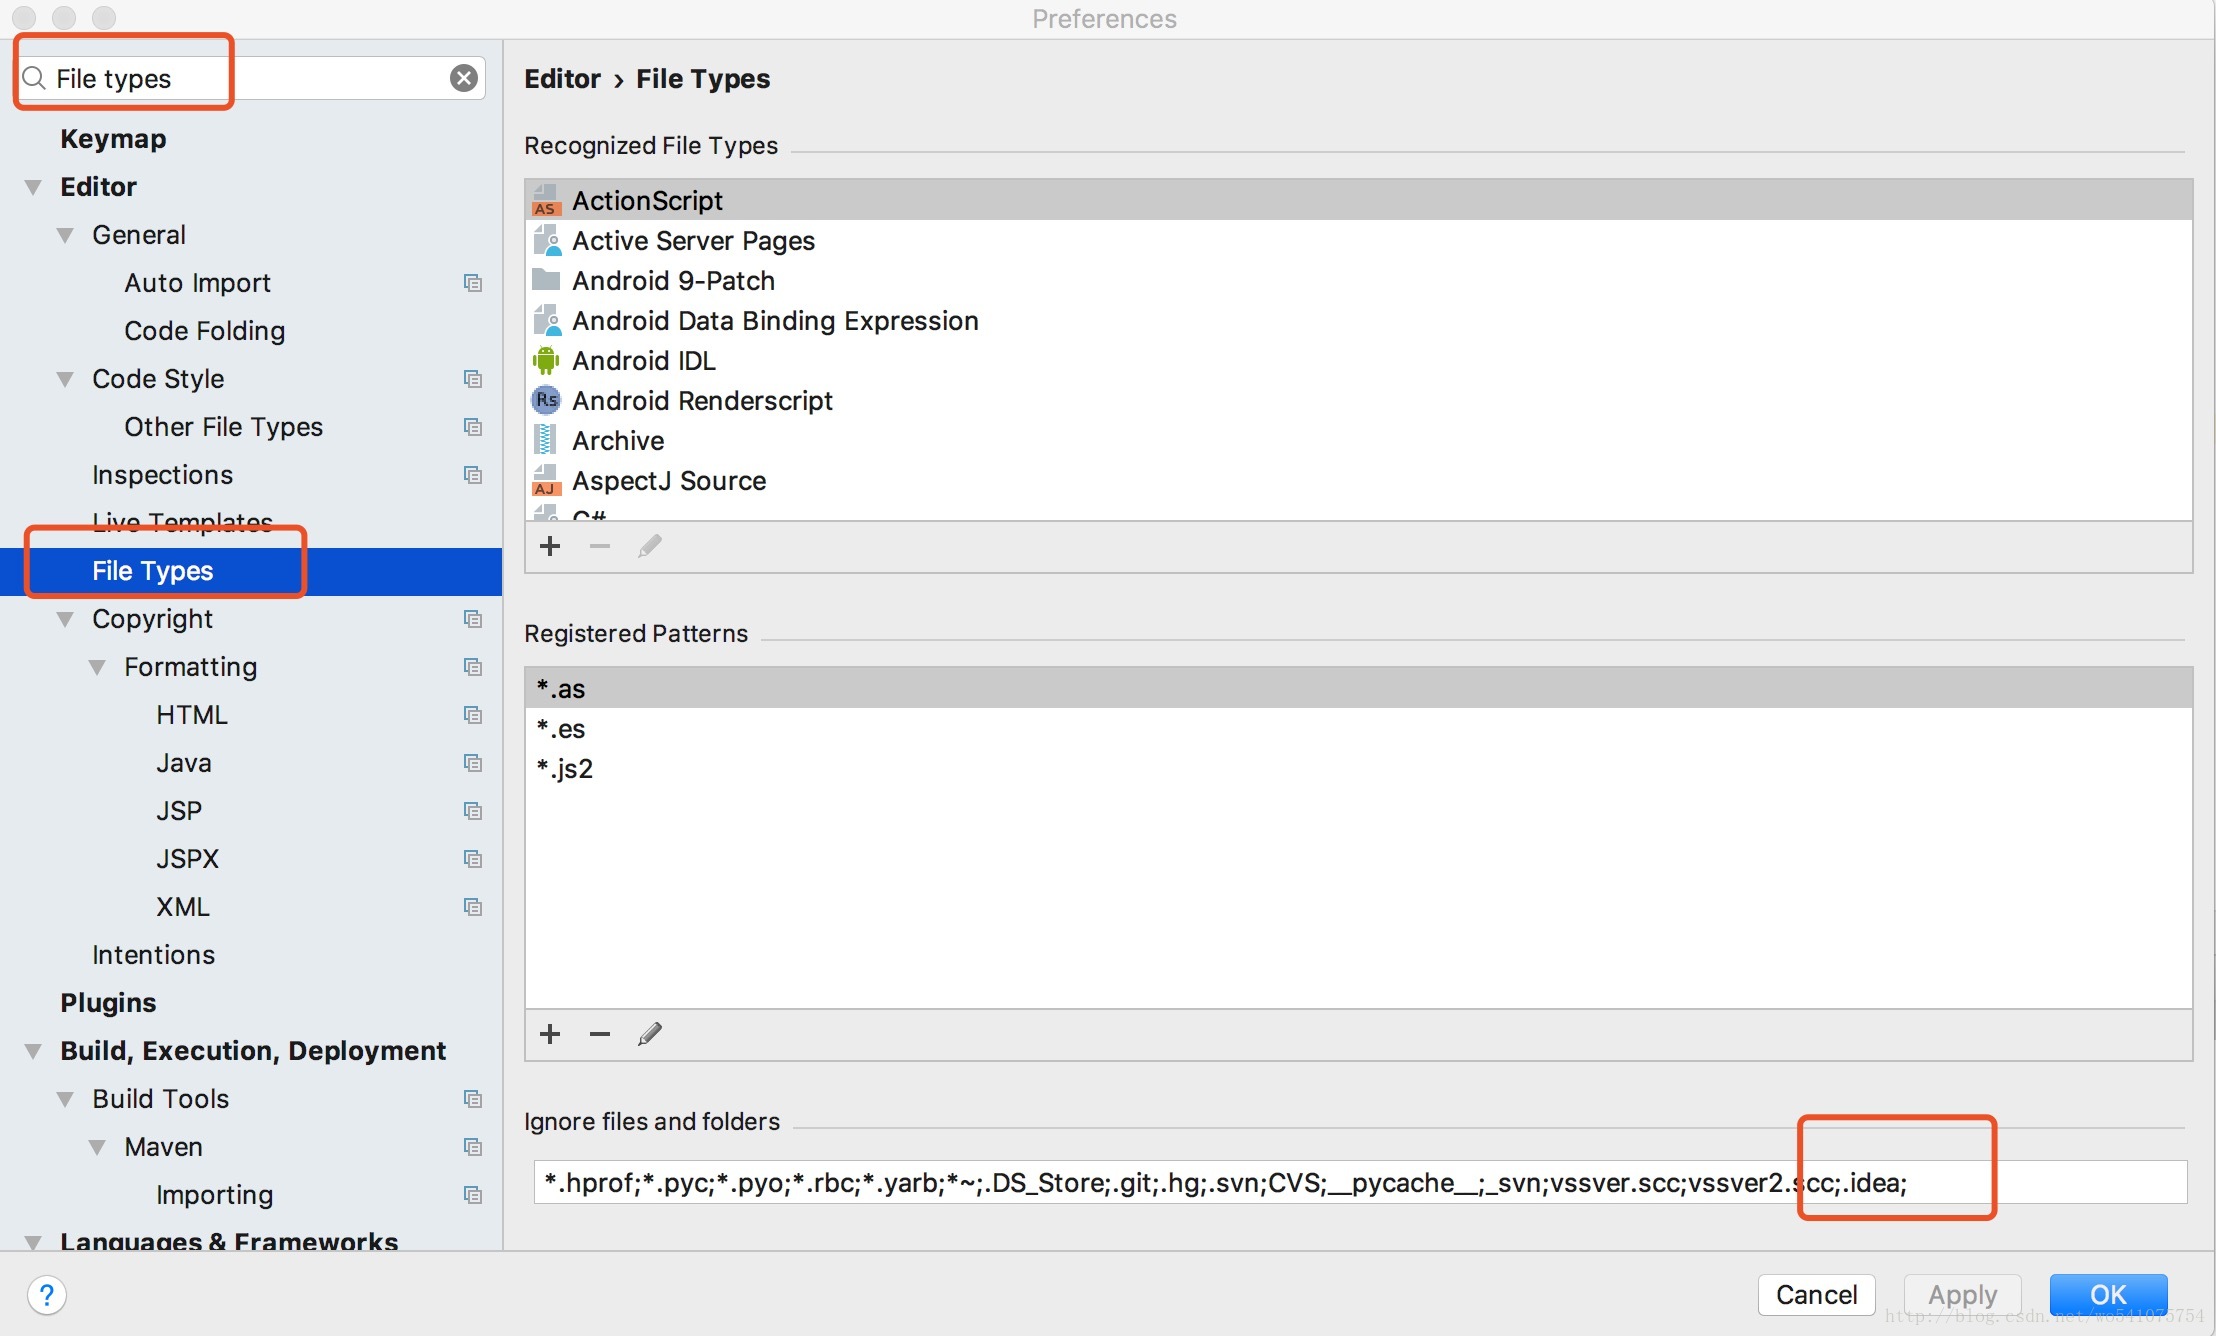Click the Archive file type icon
Image resolution: width=2216 pixels, height=1336 pixels.
[545, 440]
